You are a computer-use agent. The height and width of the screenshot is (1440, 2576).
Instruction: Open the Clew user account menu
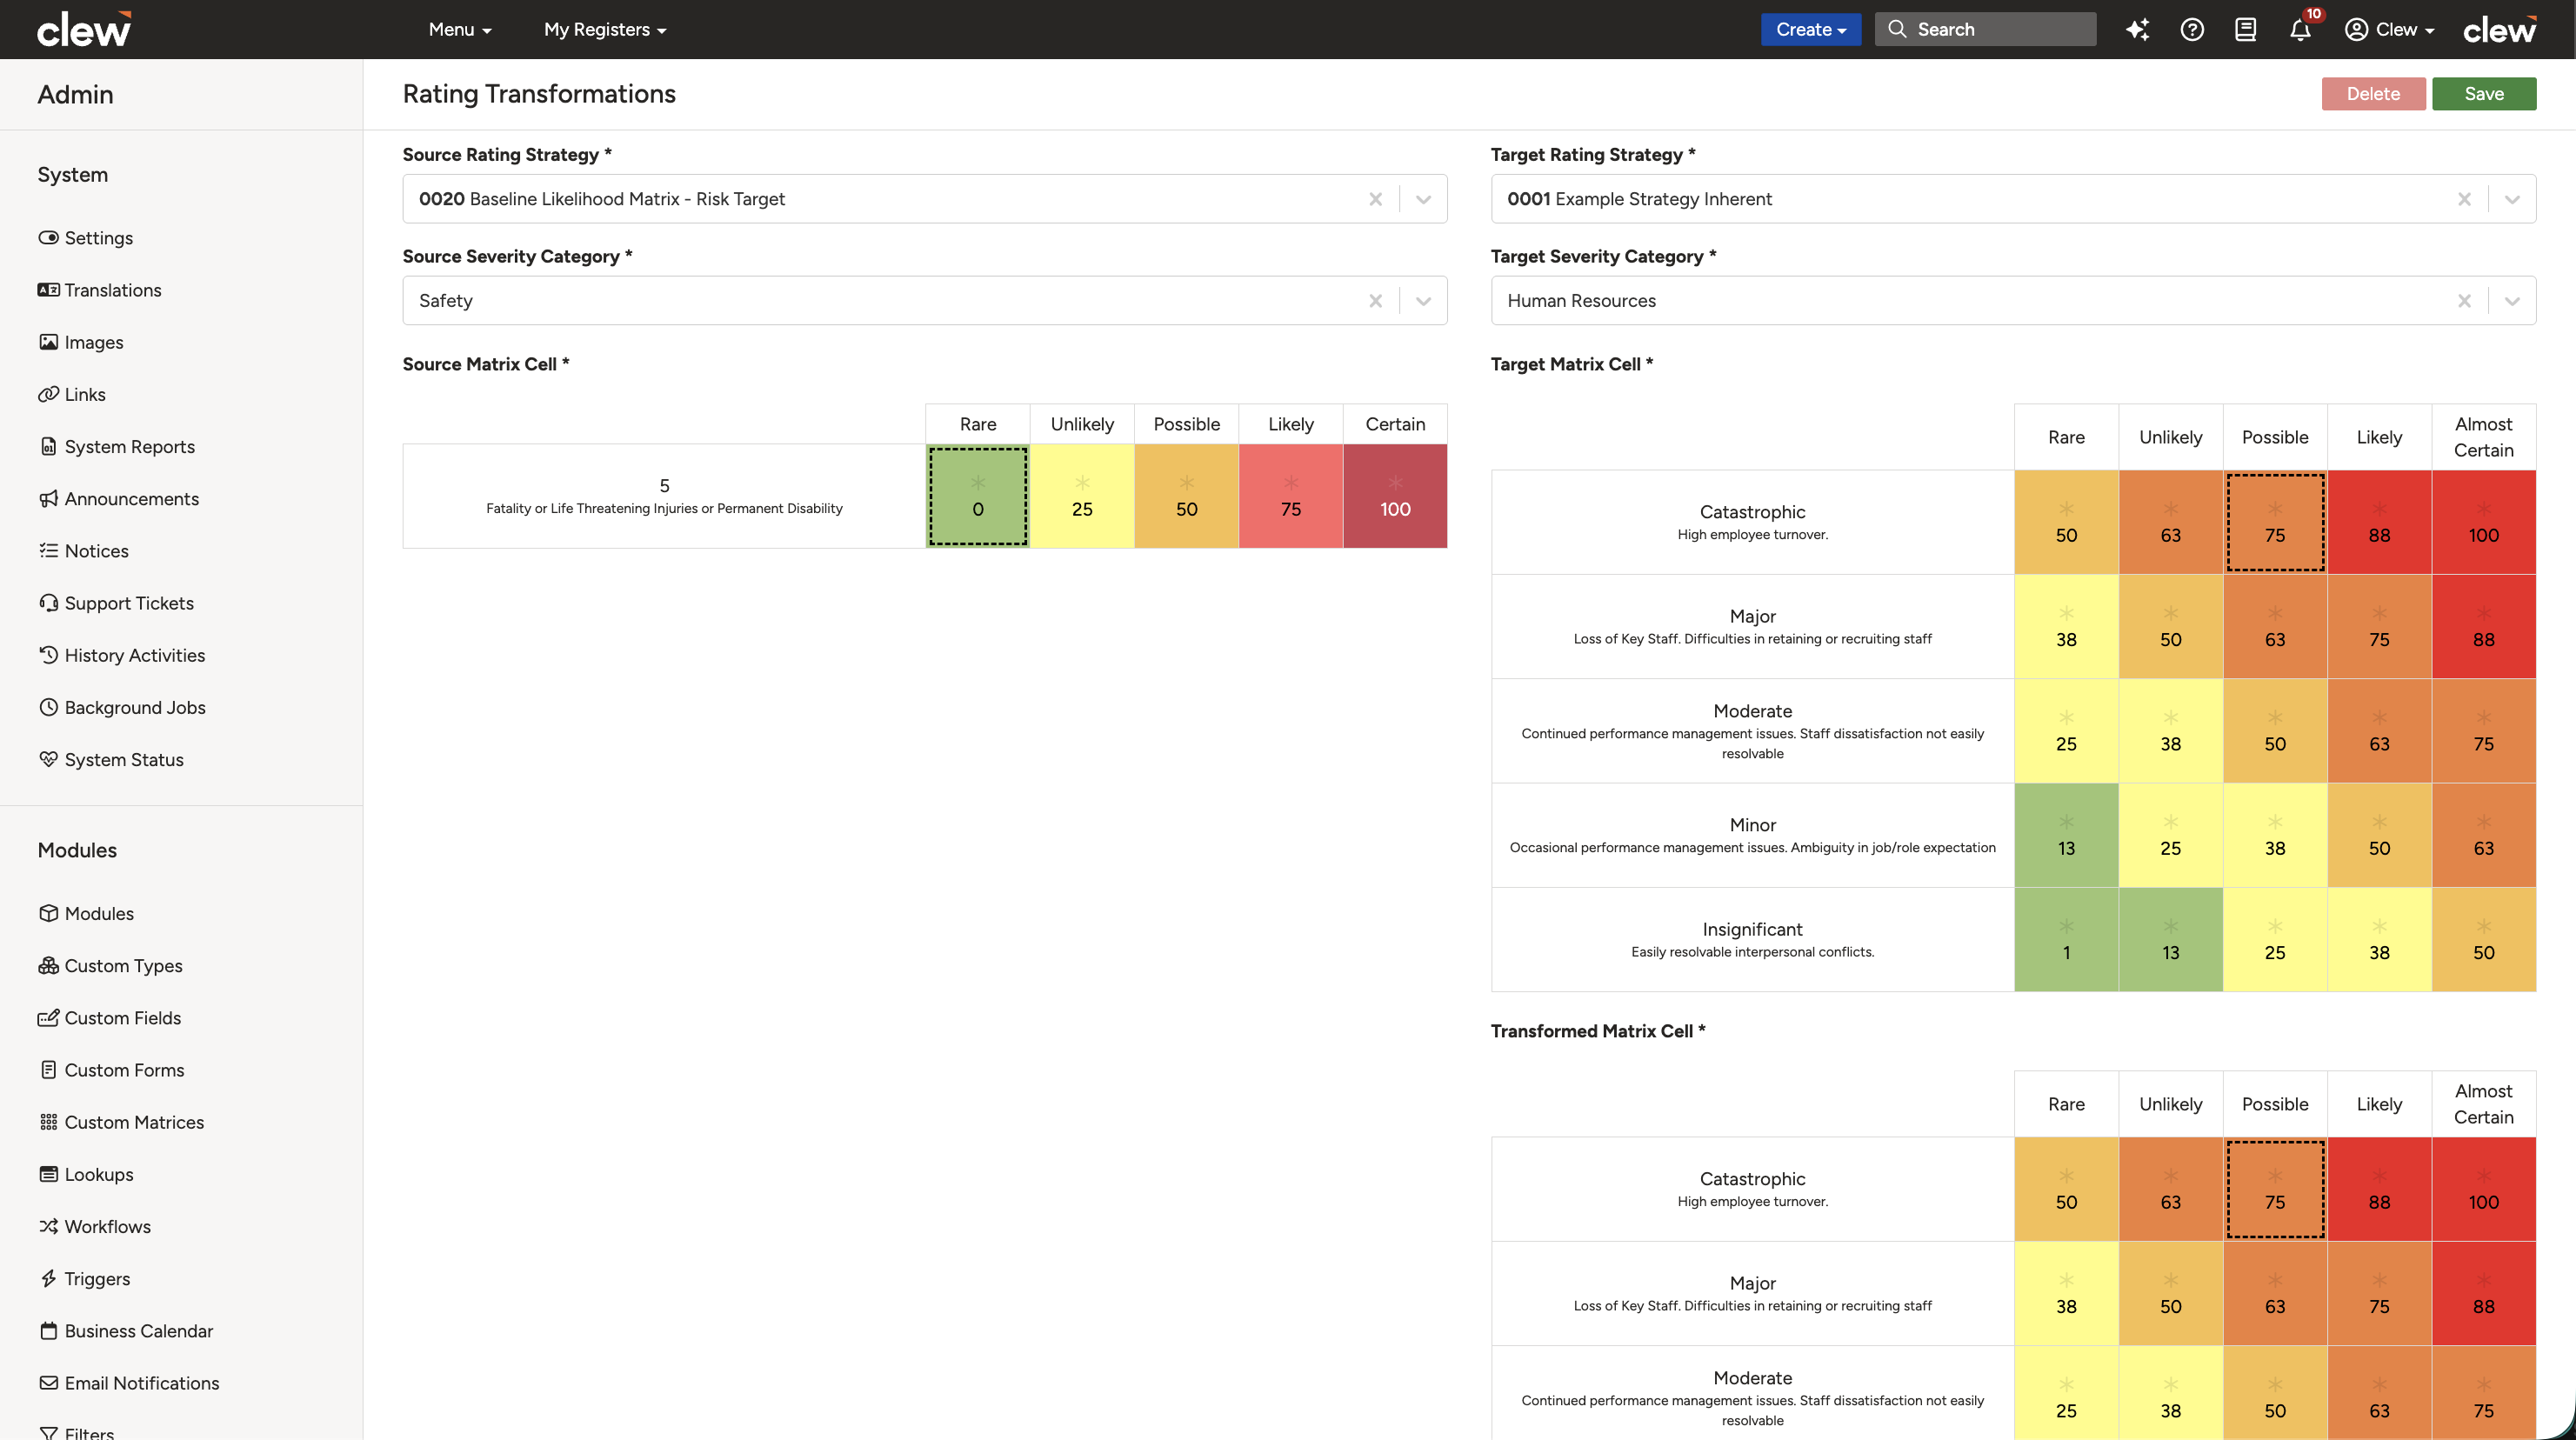[2388, 29]
